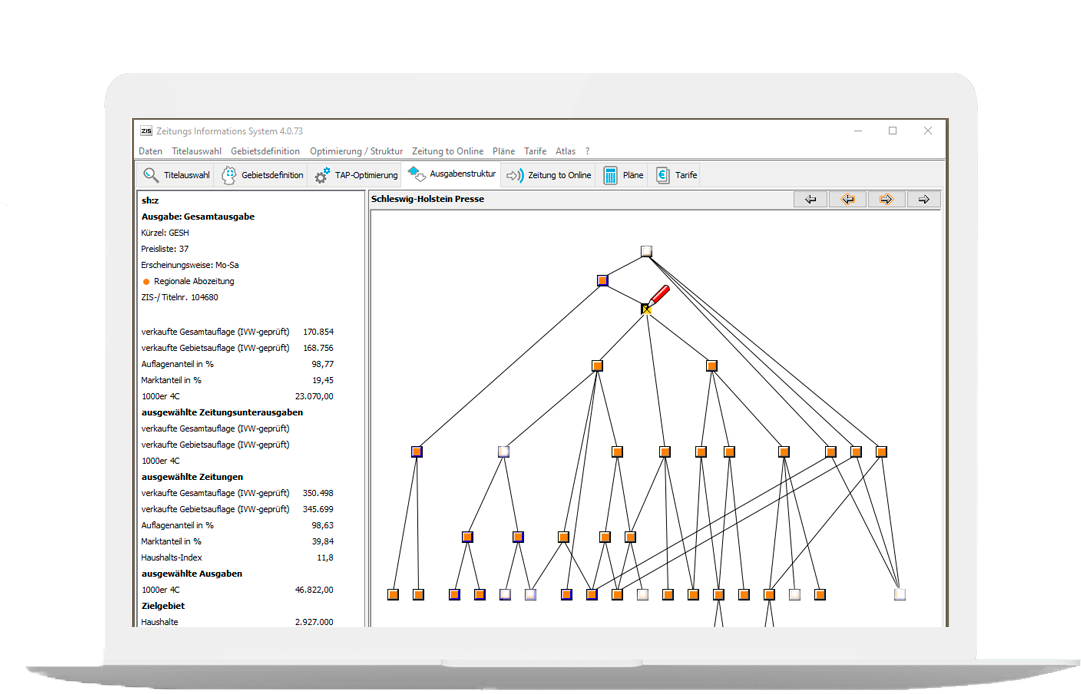The height and width of the screenshot is (694, 1081).
Task: Click the euro Tarife toolbar icon
Action: (x=662, y=175)
